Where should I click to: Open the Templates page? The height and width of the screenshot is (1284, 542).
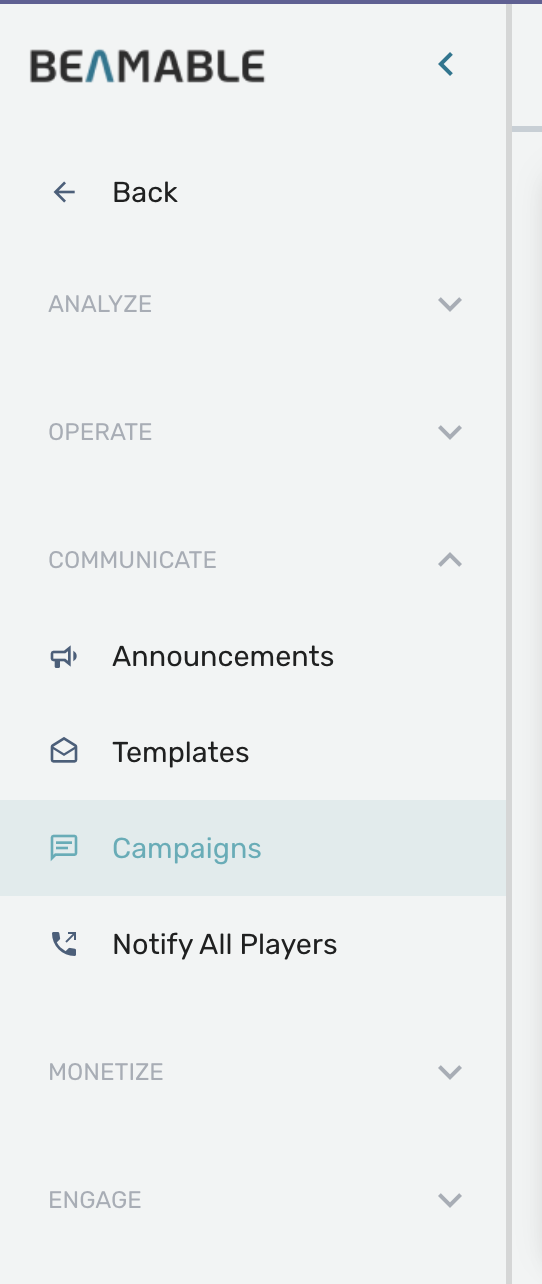tap(253, 752)
